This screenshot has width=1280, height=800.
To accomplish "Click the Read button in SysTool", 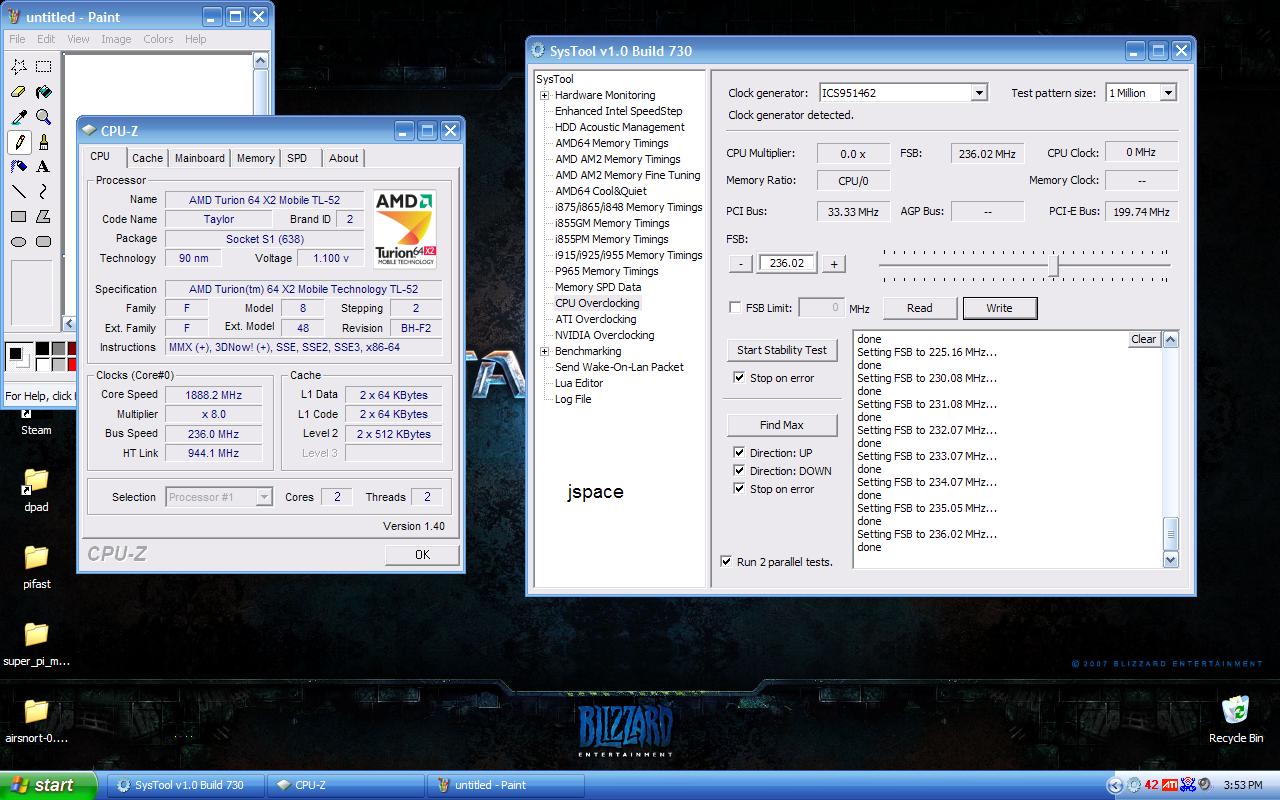I will tap(919, 308).
